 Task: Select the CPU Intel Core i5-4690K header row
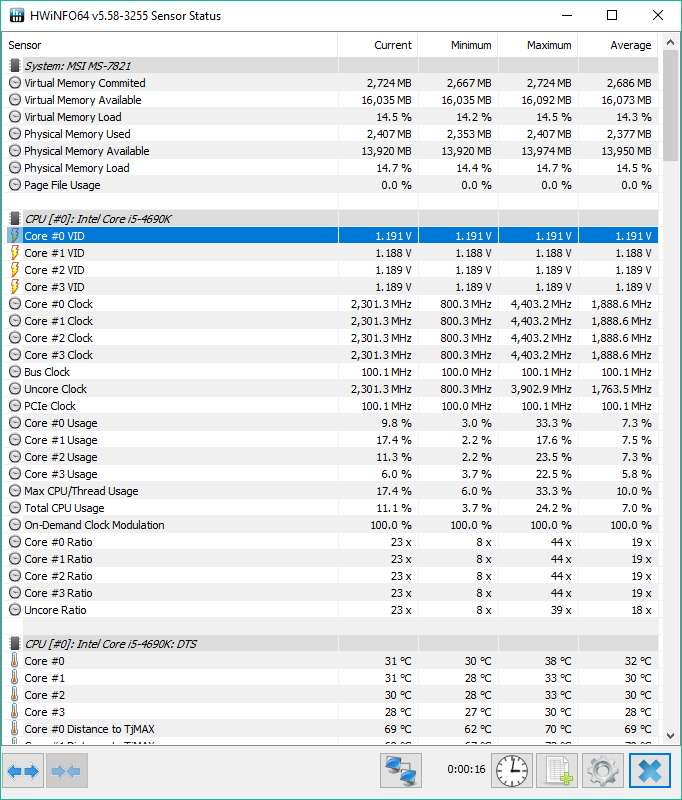(98, 219)
